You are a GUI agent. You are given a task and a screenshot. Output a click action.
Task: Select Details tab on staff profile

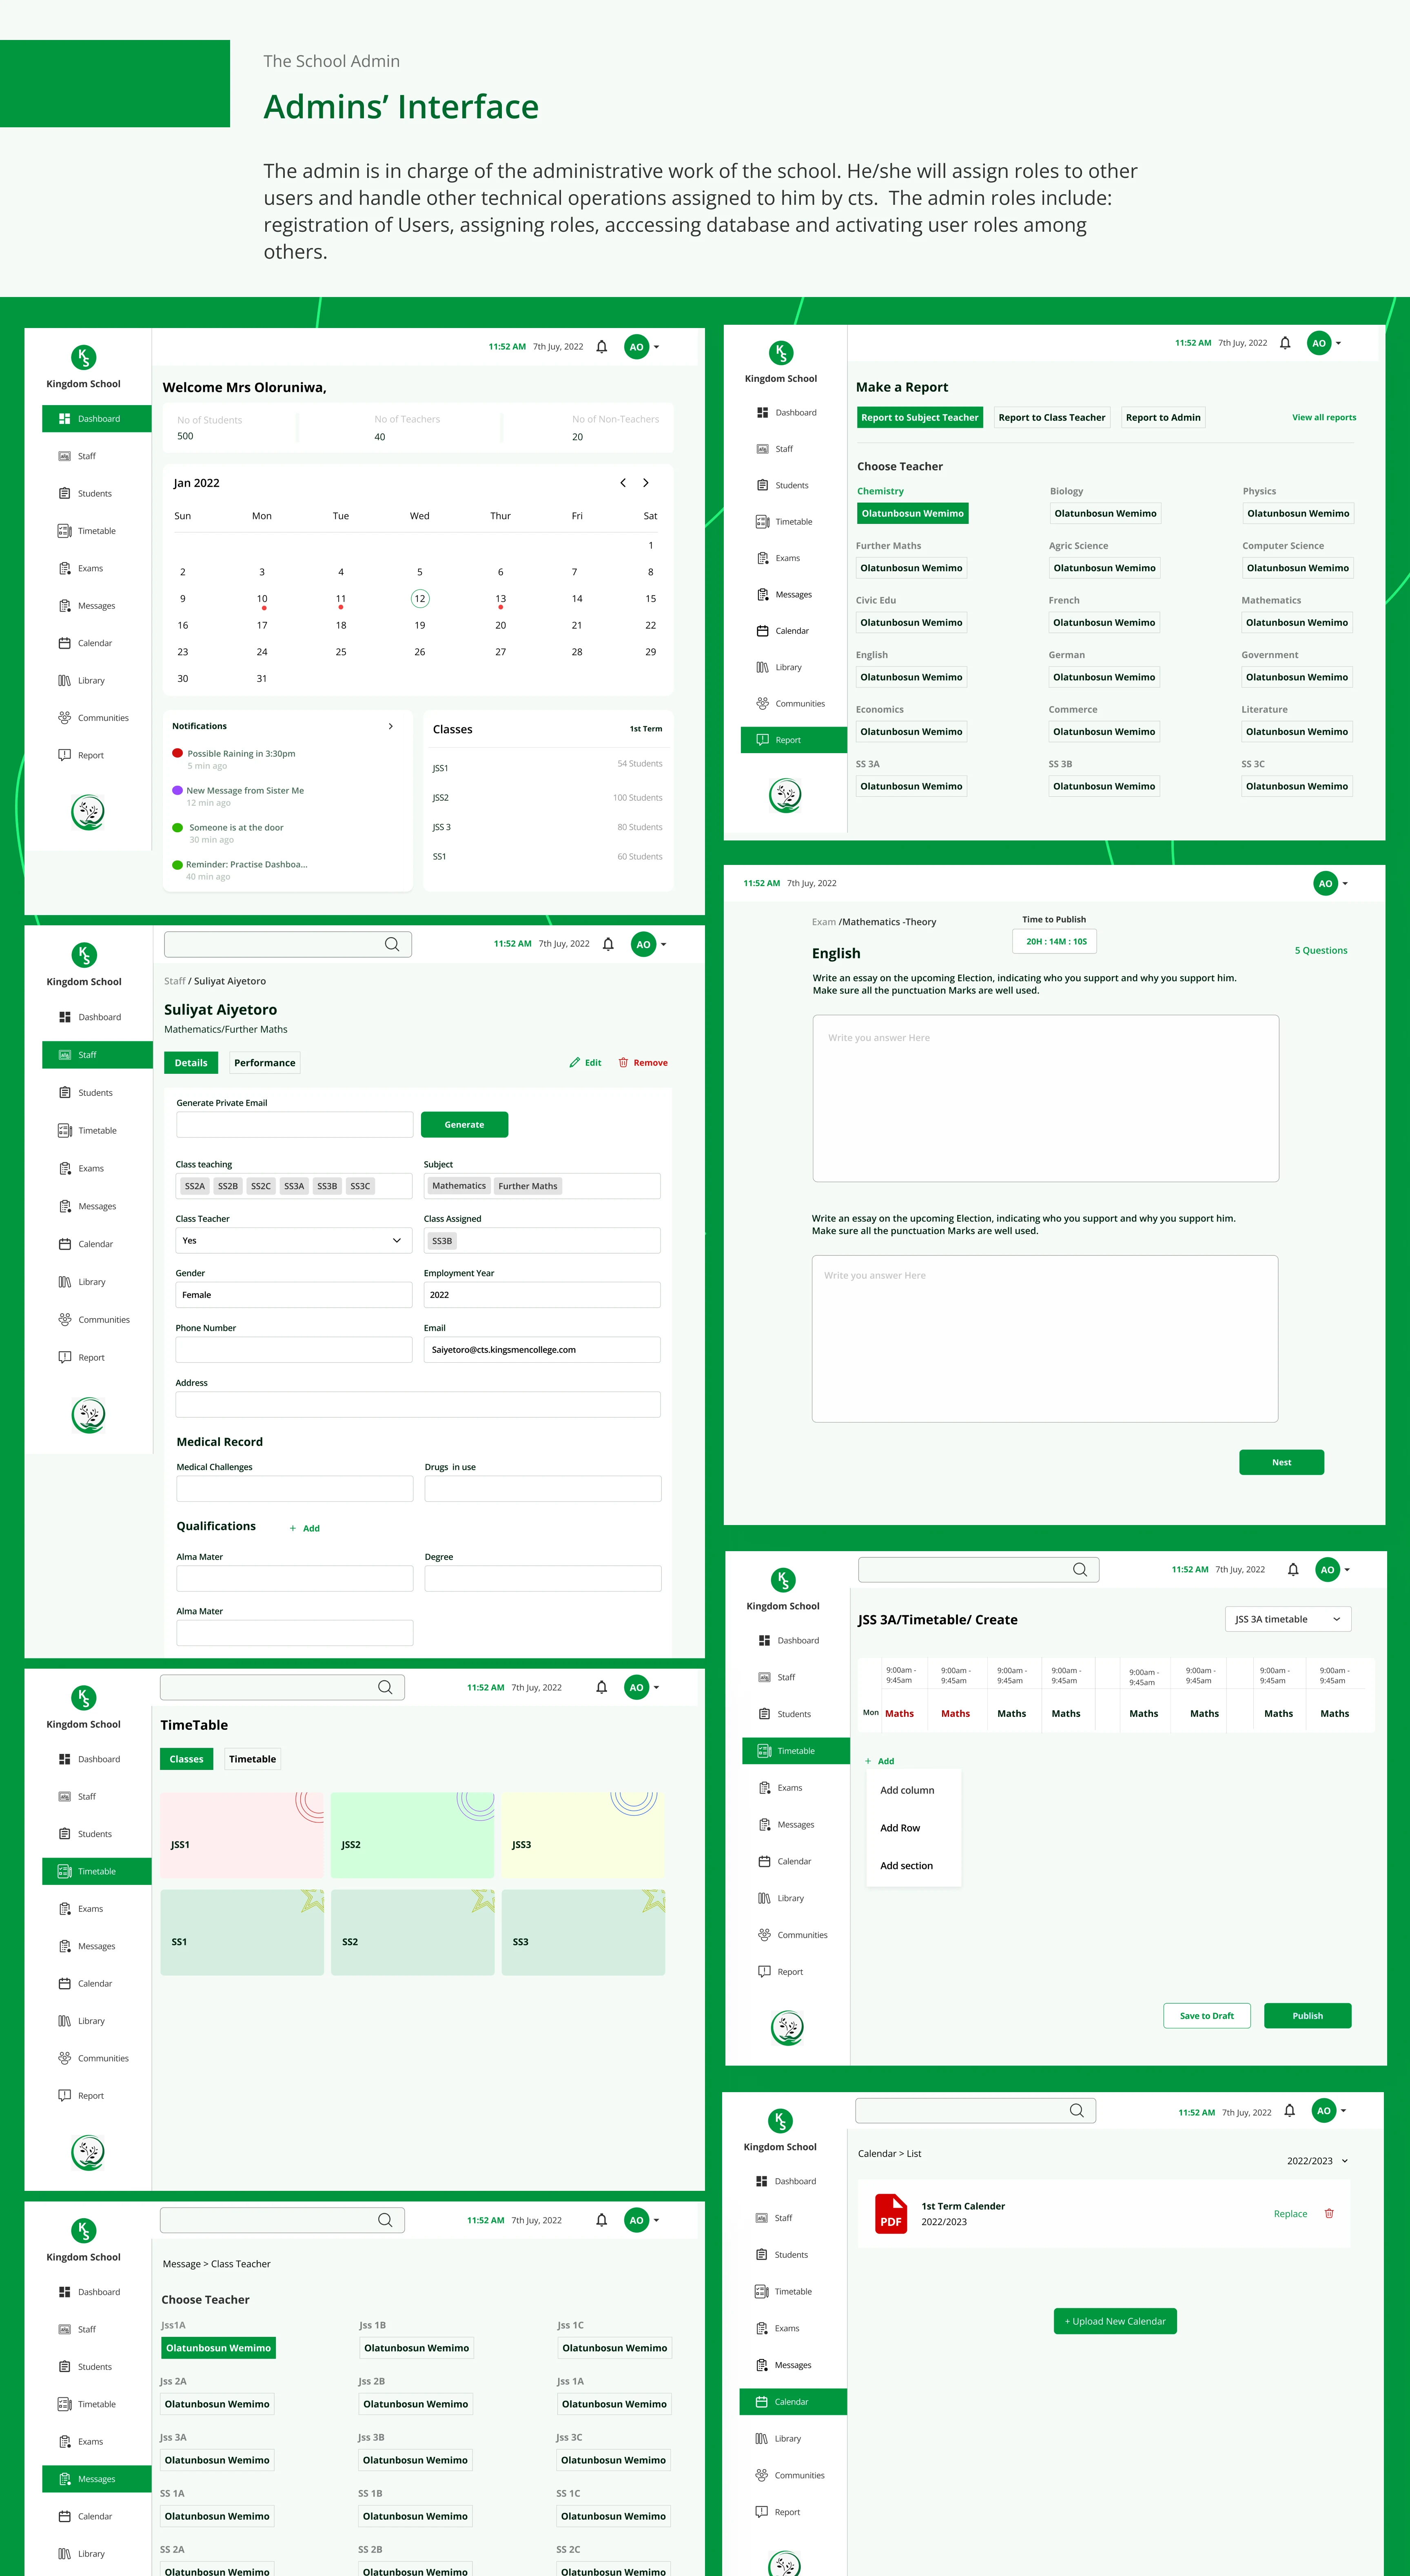[x=191, y=1063]
